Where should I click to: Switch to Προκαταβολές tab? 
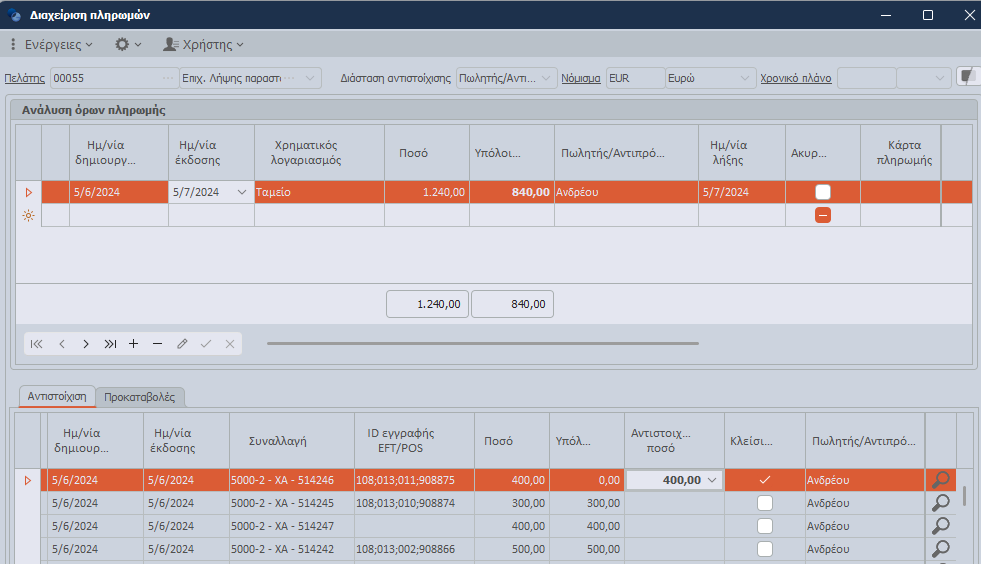point(140,397)
